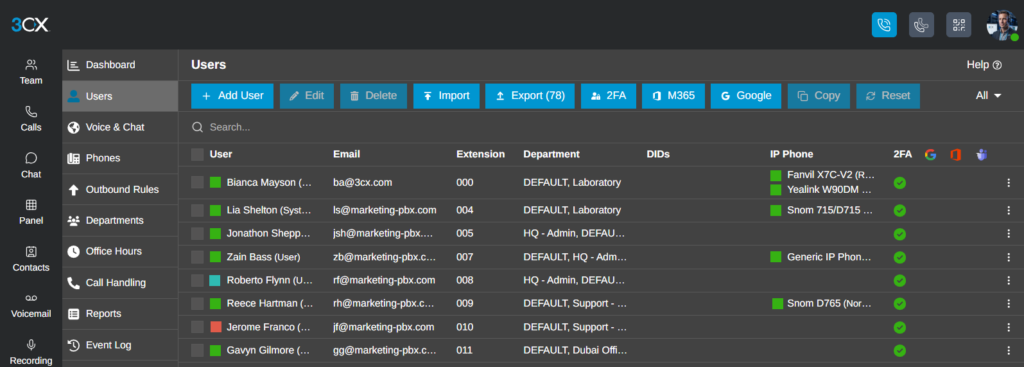Open Voicemail in left rail
This screenshot has width=1024, height=367.
(31, 306)
